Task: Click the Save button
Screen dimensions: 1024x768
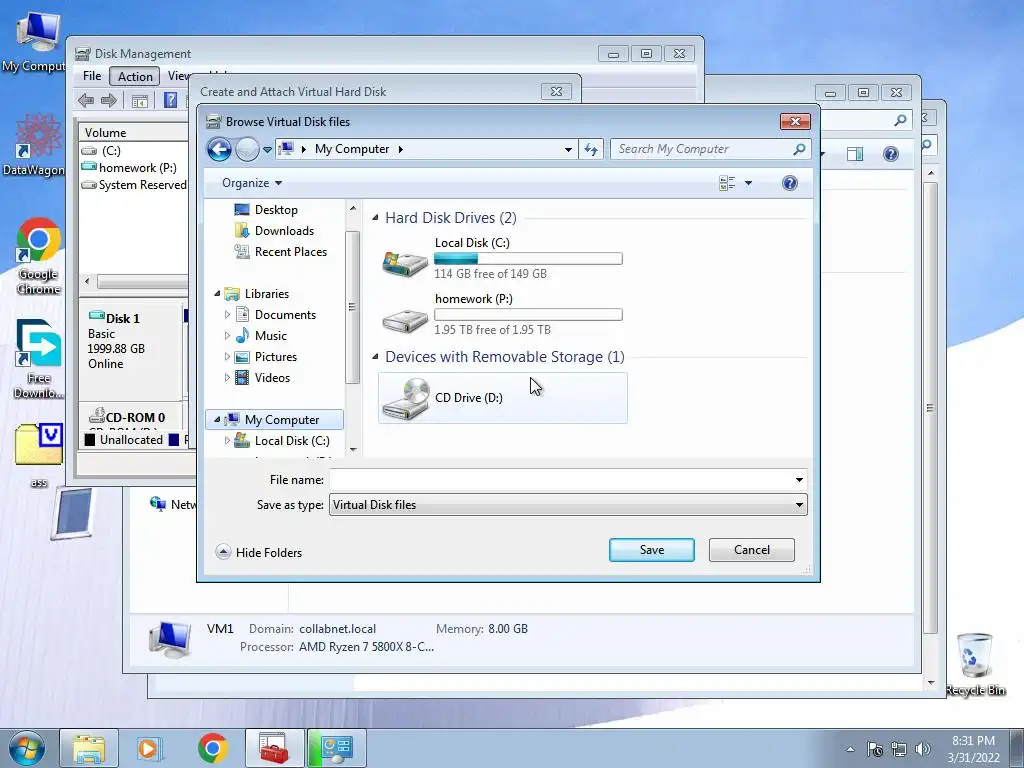Action: pyautogui.click(x=652, y=550)
